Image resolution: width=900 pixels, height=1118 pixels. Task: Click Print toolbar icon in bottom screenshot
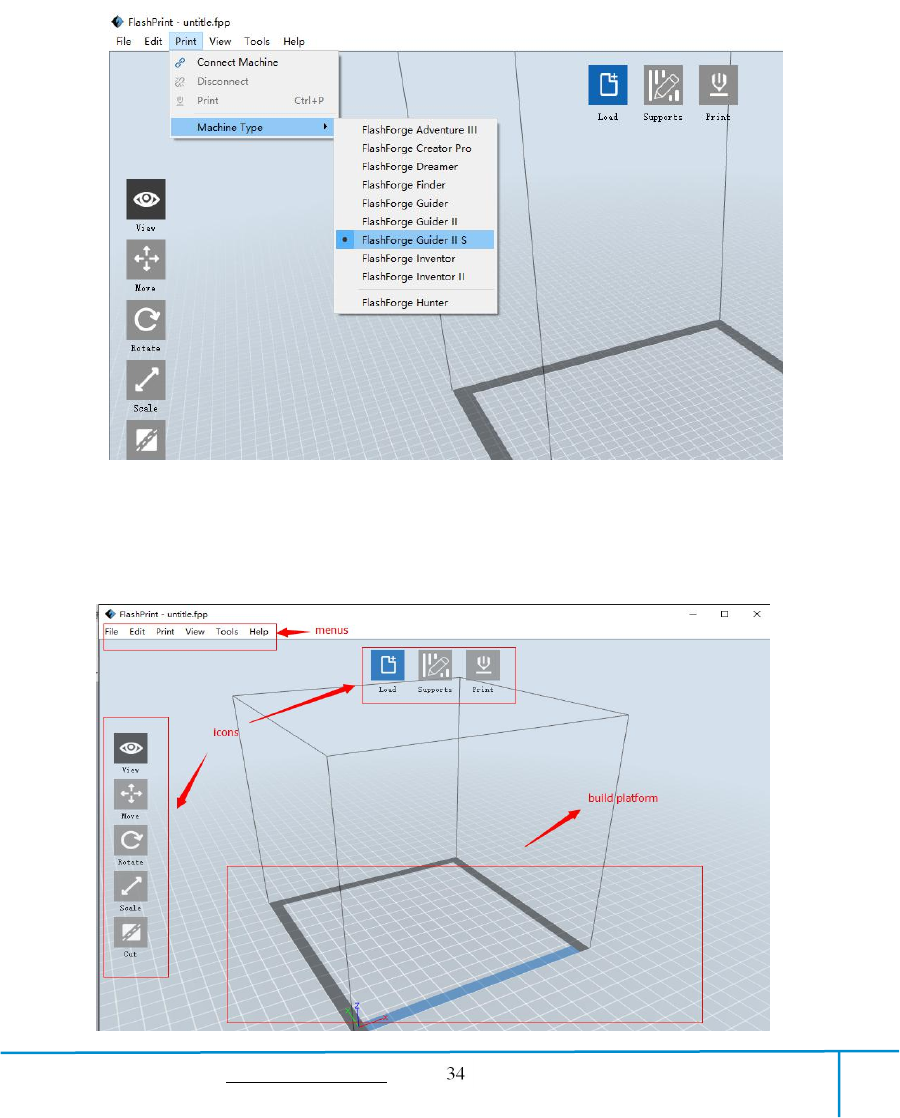click(x=483, y=665)
